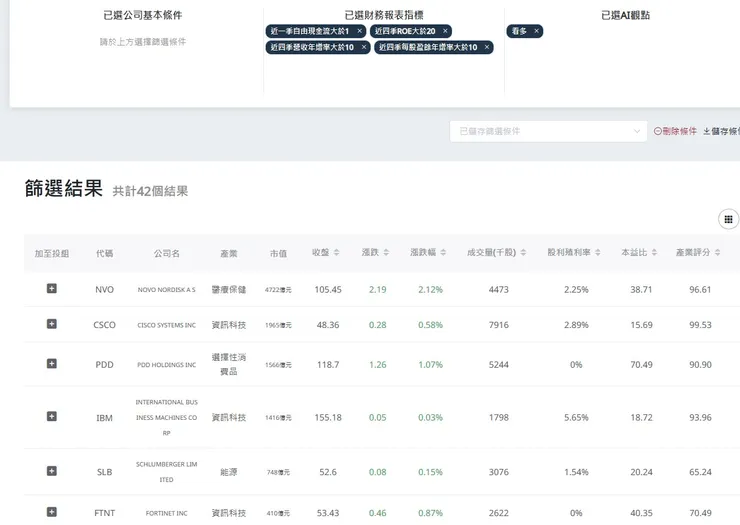The height and width of the screenshot is (525, 740).
Task: Click the PDD ticker code
Action: pyautogui.click(x=104, y=364)
